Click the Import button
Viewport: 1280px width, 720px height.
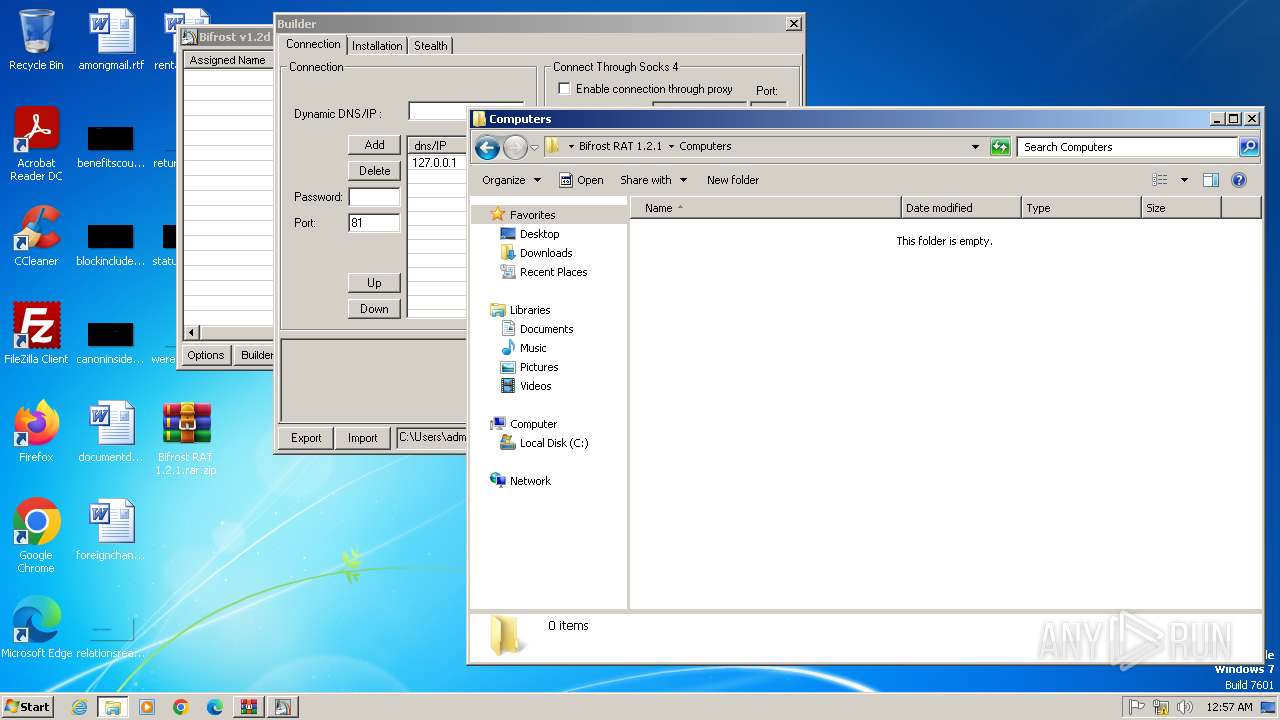click(x=362, y=438)
